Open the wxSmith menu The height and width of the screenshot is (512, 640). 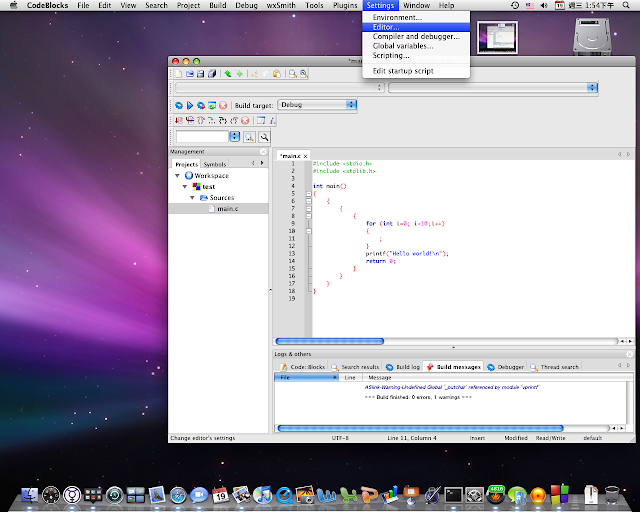281,5
